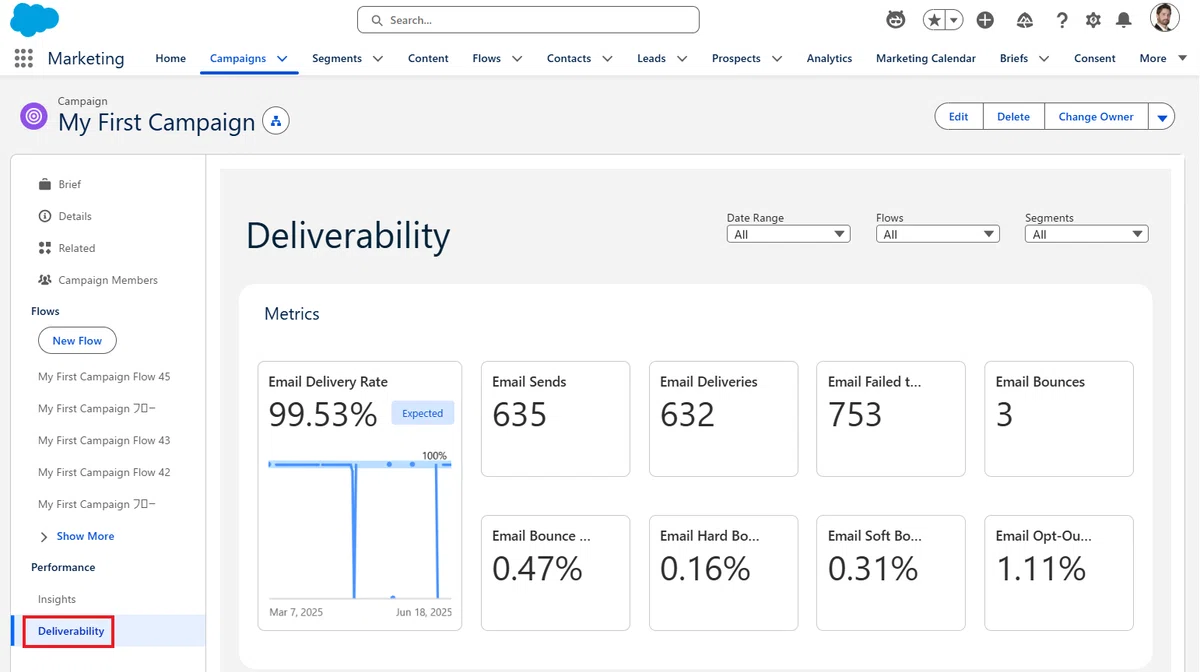Open more actions arrow next to Change Owner
This screenshot has width=1200, height=672.
tap(1162, 117)
